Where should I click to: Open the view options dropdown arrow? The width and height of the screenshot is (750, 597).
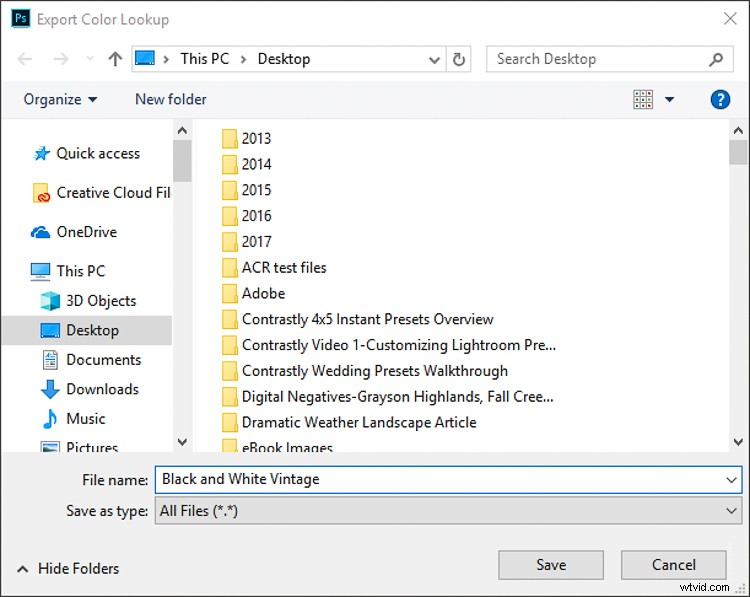pyautogui.click(x=669, y=99)
